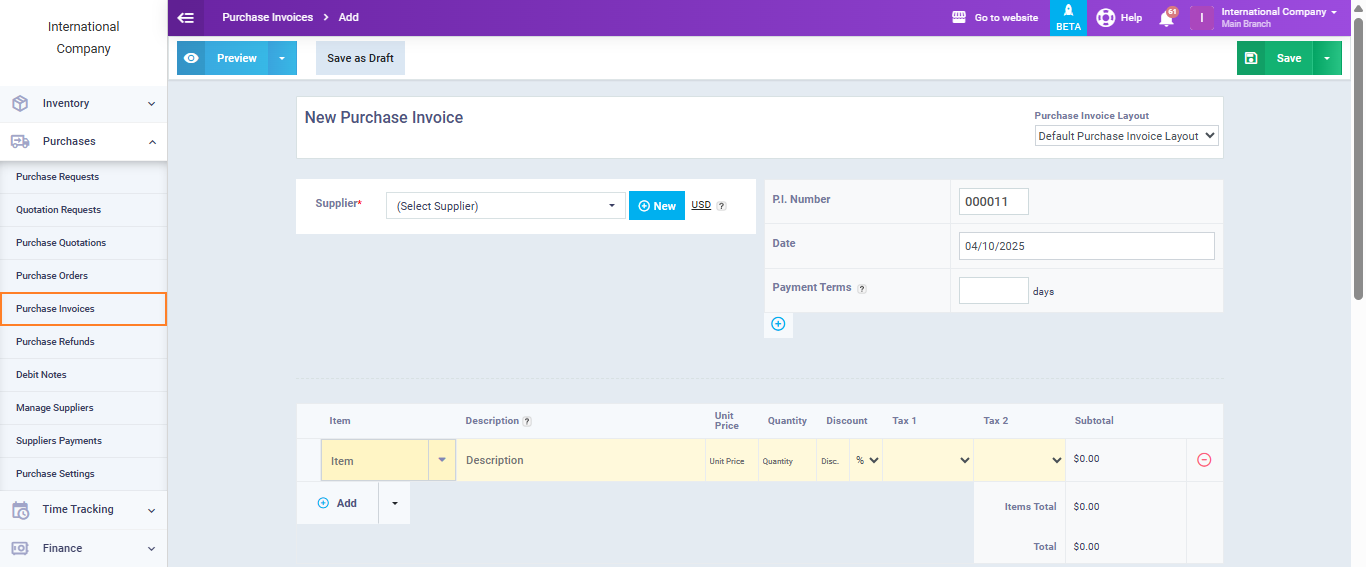Open the Select Supplier dropdown

pyautogui.click(x=505, y=206)
